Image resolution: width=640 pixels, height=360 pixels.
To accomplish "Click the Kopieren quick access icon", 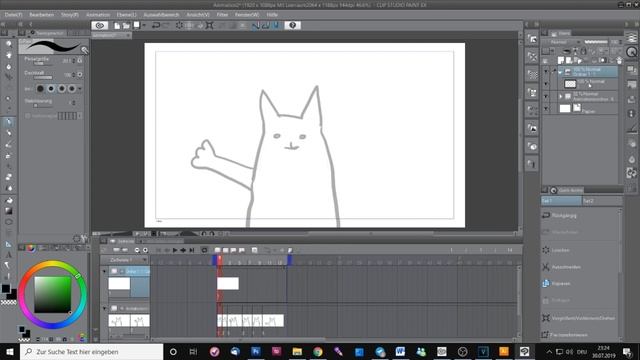I will 546,283.
